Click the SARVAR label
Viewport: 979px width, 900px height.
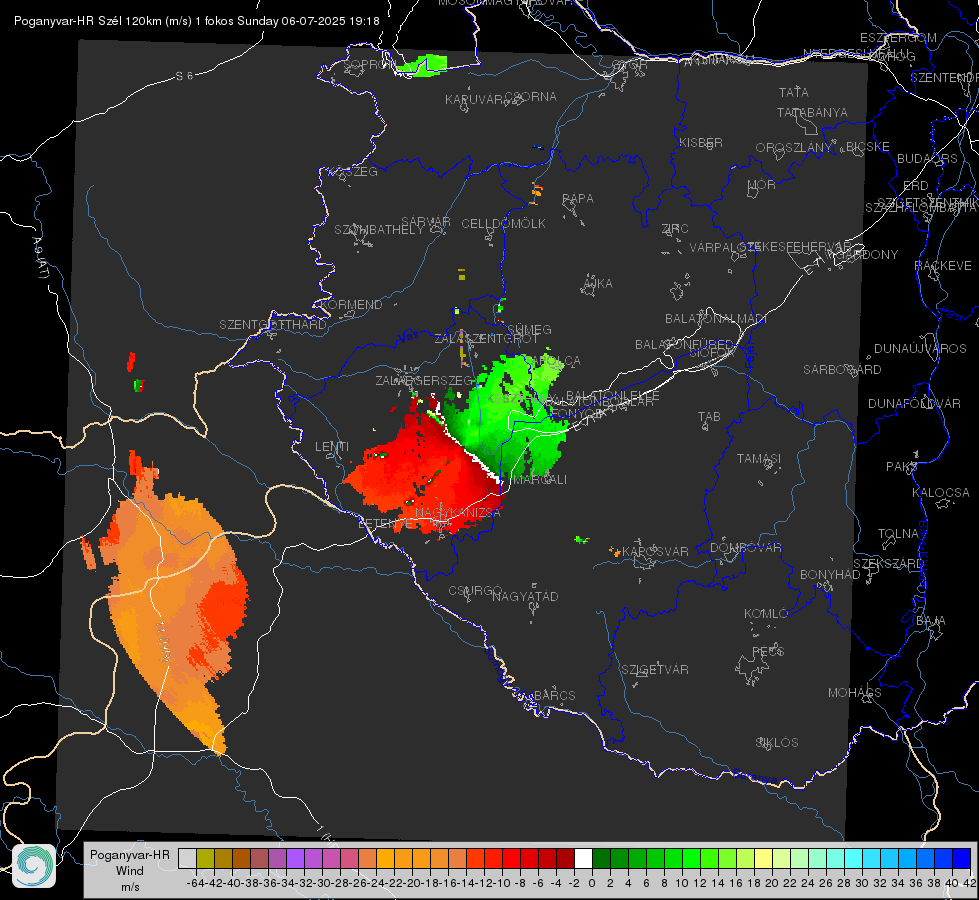(426, 222)
